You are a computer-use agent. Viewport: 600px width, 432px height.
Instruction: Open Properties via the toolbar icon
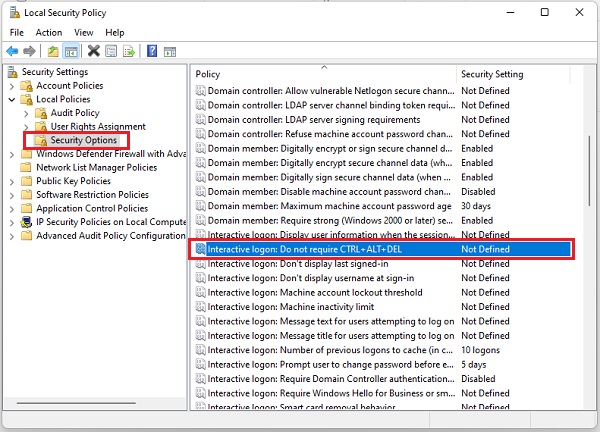pos(111,51)
